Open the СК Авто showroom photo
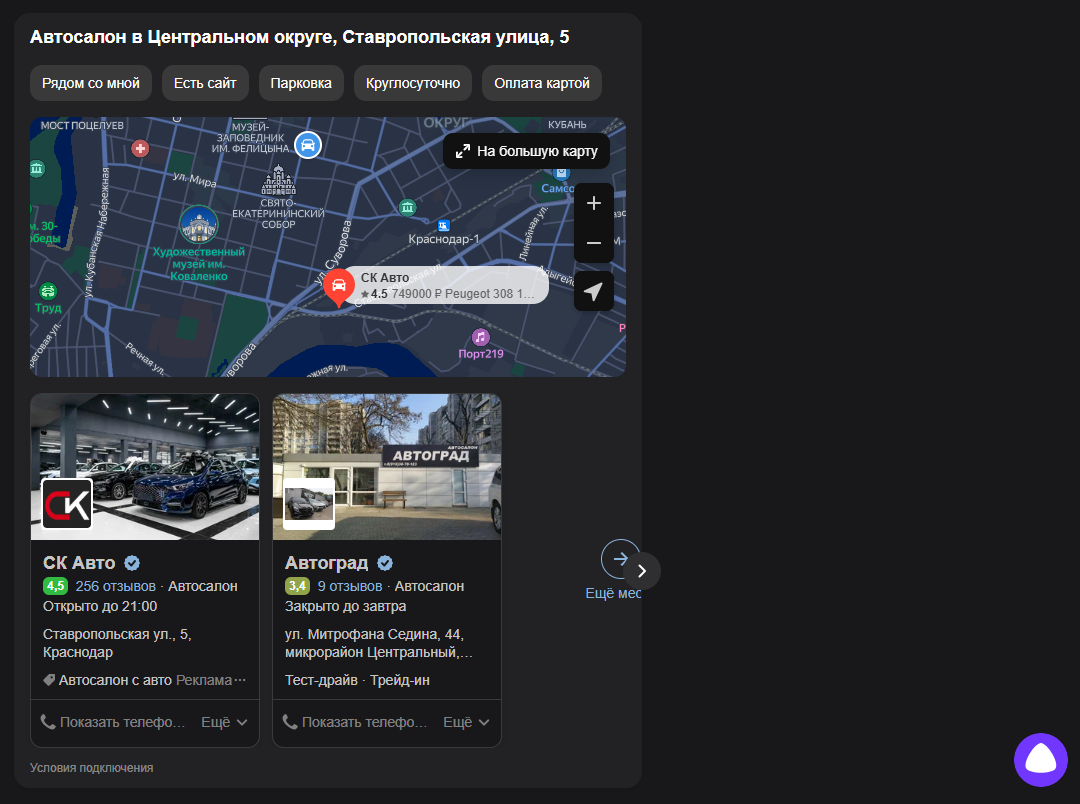 tap(145, 466)
